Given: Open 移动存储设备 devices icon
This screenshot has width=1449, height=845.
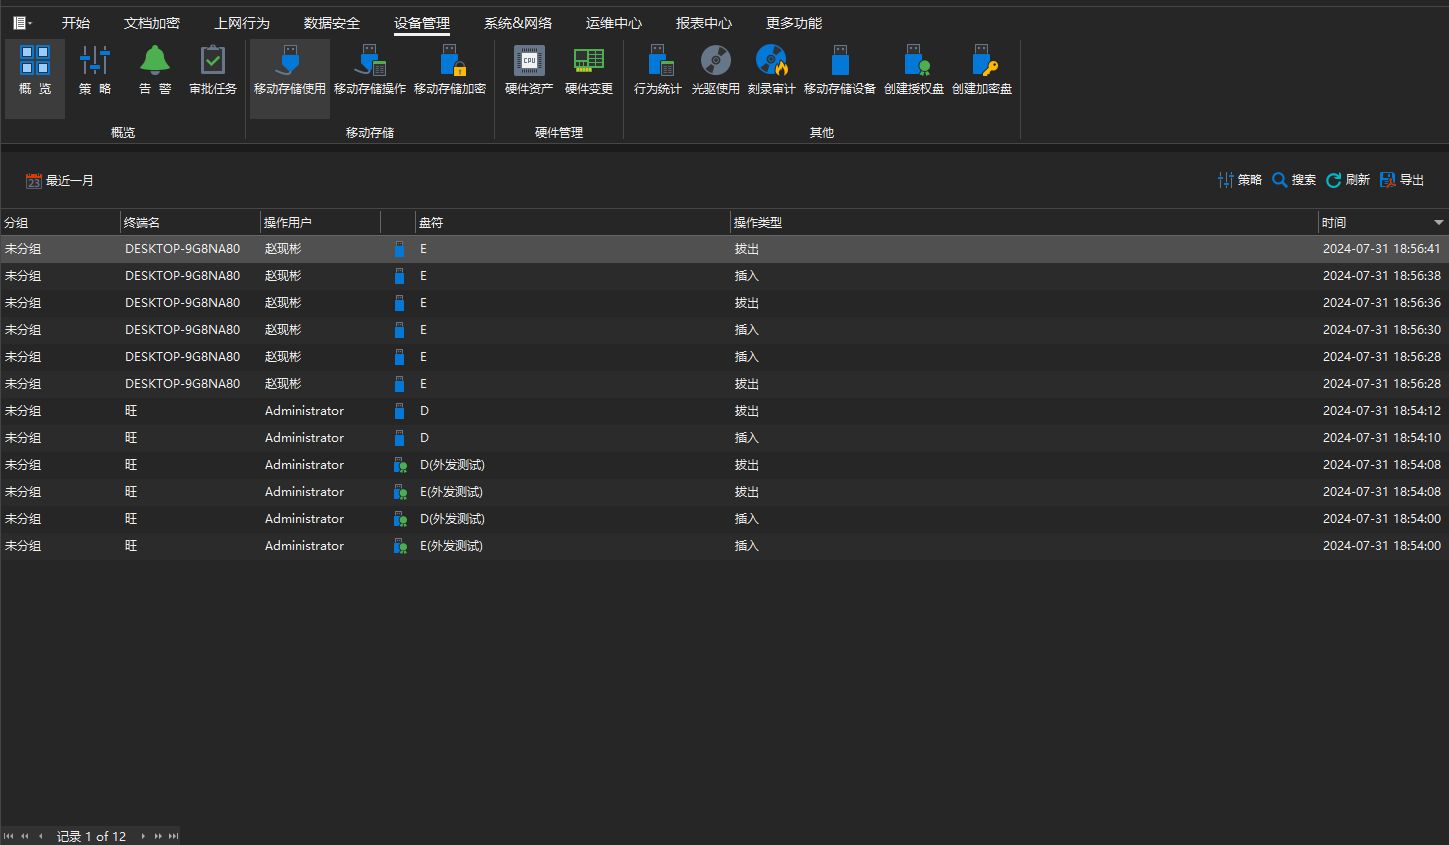Looking at the screenshot, I should click(840, 70).
